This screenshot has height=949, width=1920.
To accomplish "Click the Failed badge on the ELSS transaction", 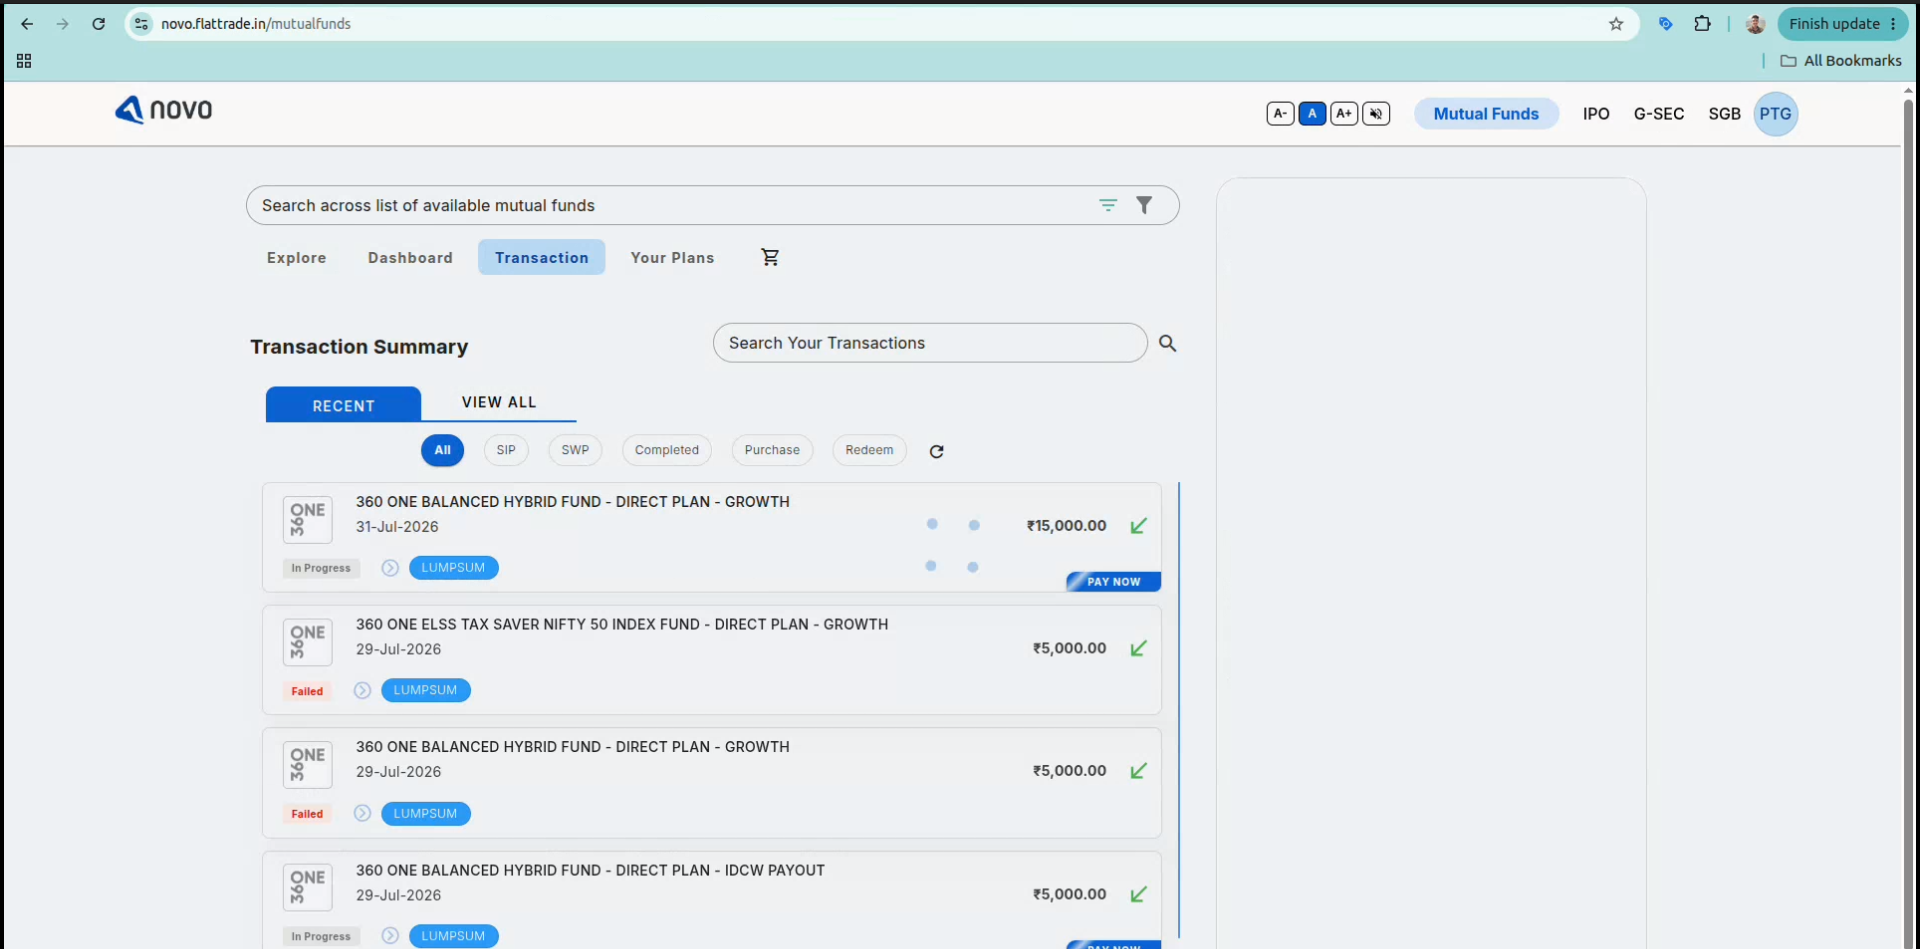I will (x=307, y=691).
